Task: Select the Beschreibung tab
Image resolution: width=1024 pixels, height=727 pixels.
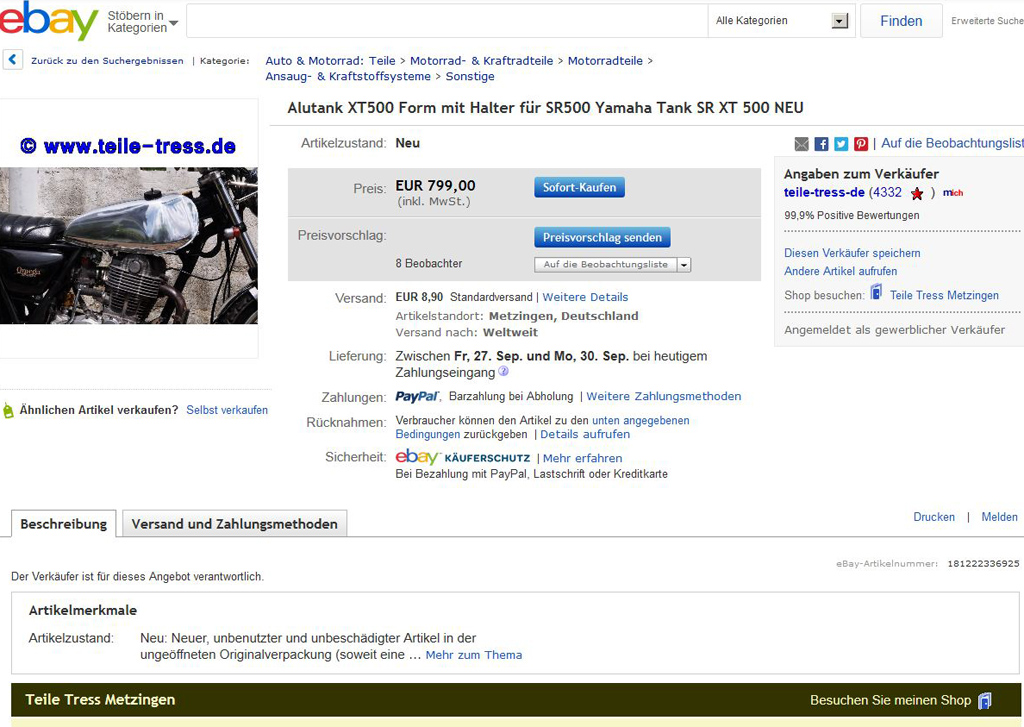Action: (x=64, y=524)
